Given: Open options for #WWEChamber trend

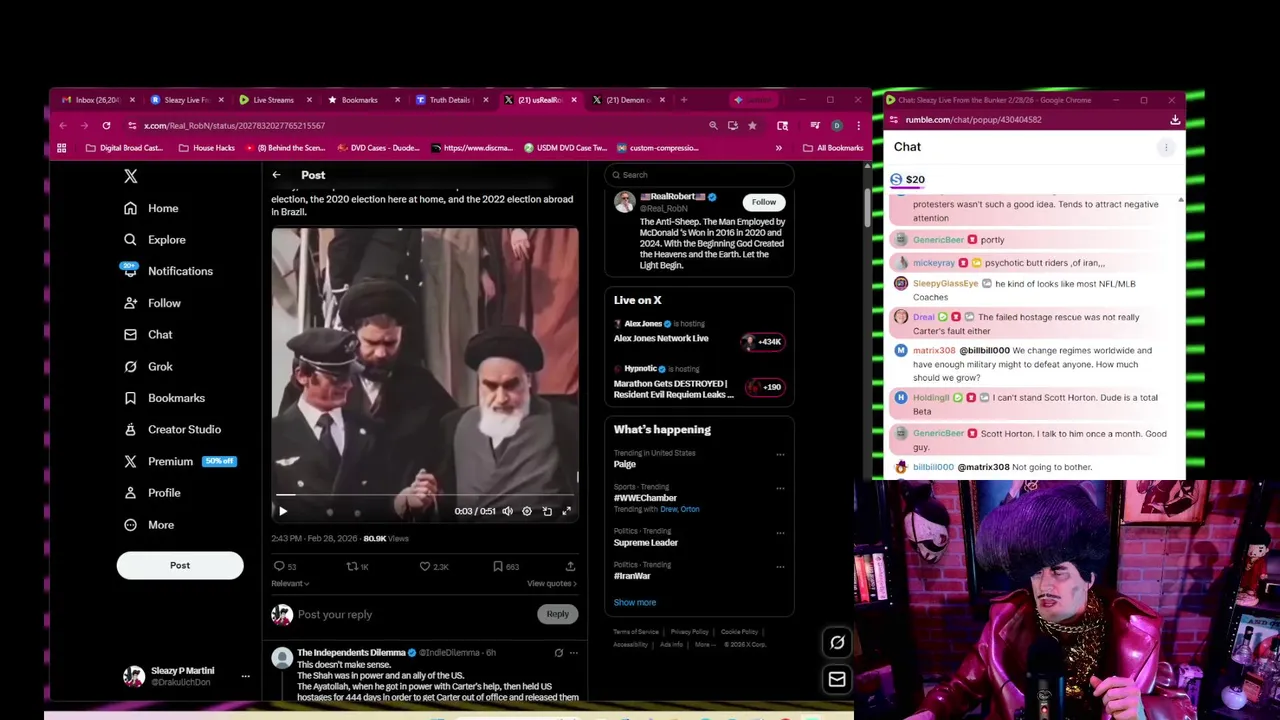Looking at the screenshot, I should tap(780, 489).
